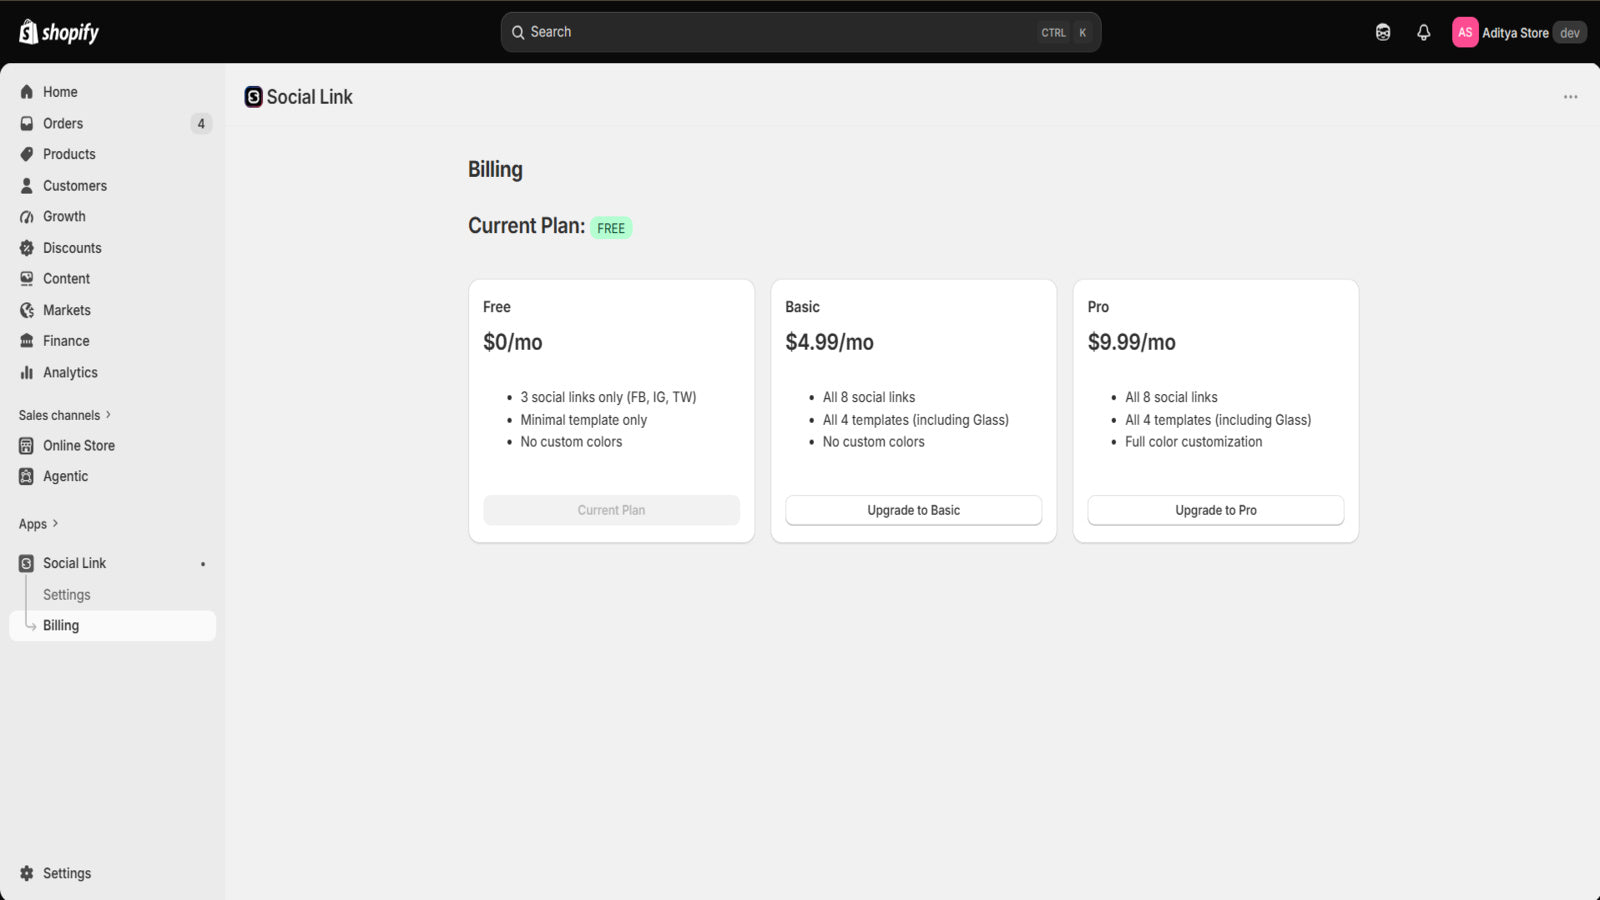Open the Sidekick assistant icon
This screenshot has height=900, width=1600.
point(1383,32)
